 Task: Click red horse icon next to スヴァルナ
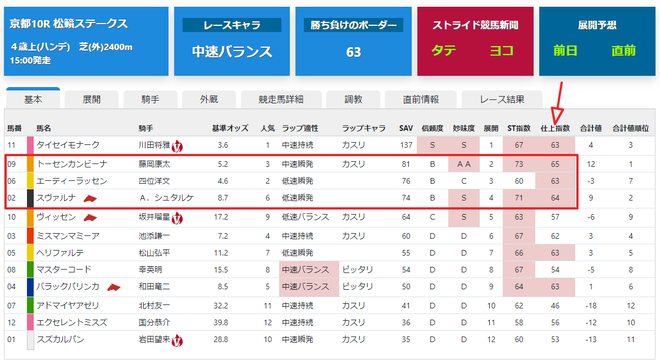point(90,198)
